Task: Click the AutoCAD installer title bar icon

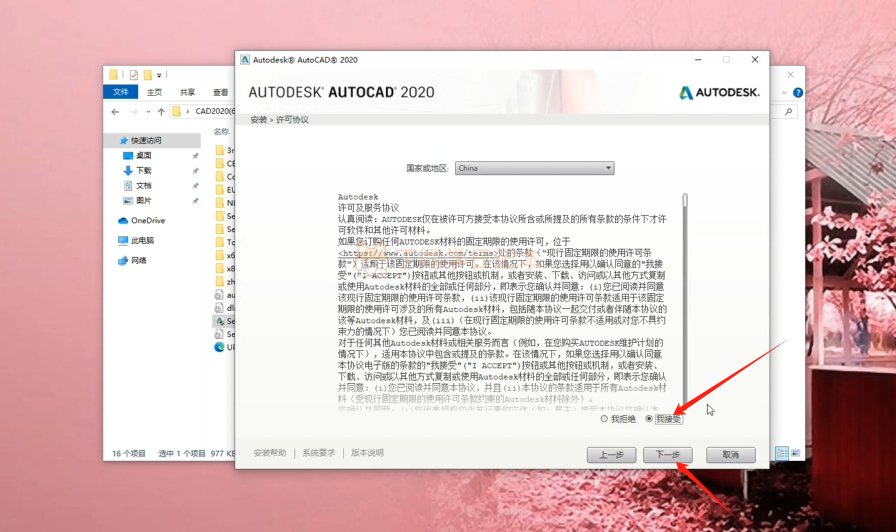Action: click(245, 59)
